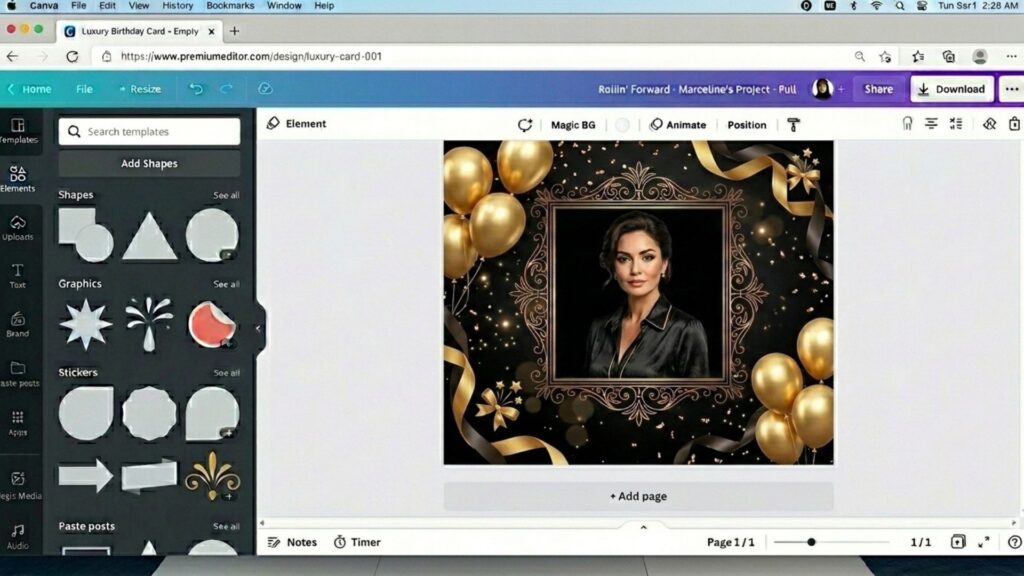
Task: Click the user avatar in header
Action: point(822,89)
